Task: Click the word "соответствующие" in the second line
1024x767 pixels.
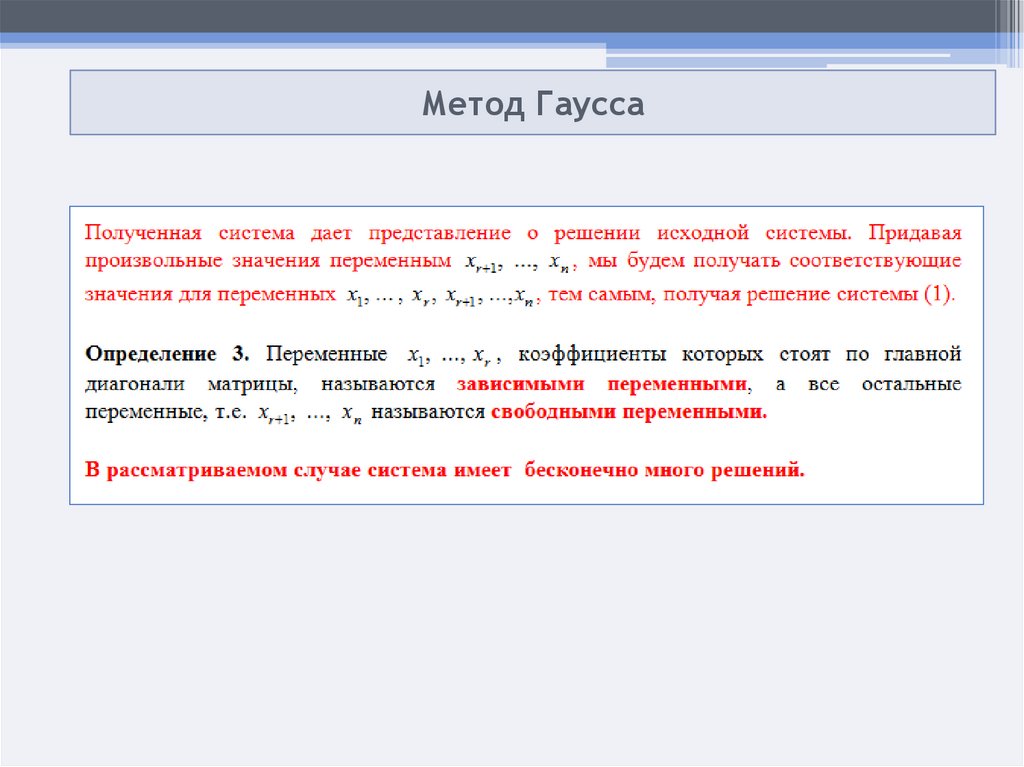Action: coord(875,262)
